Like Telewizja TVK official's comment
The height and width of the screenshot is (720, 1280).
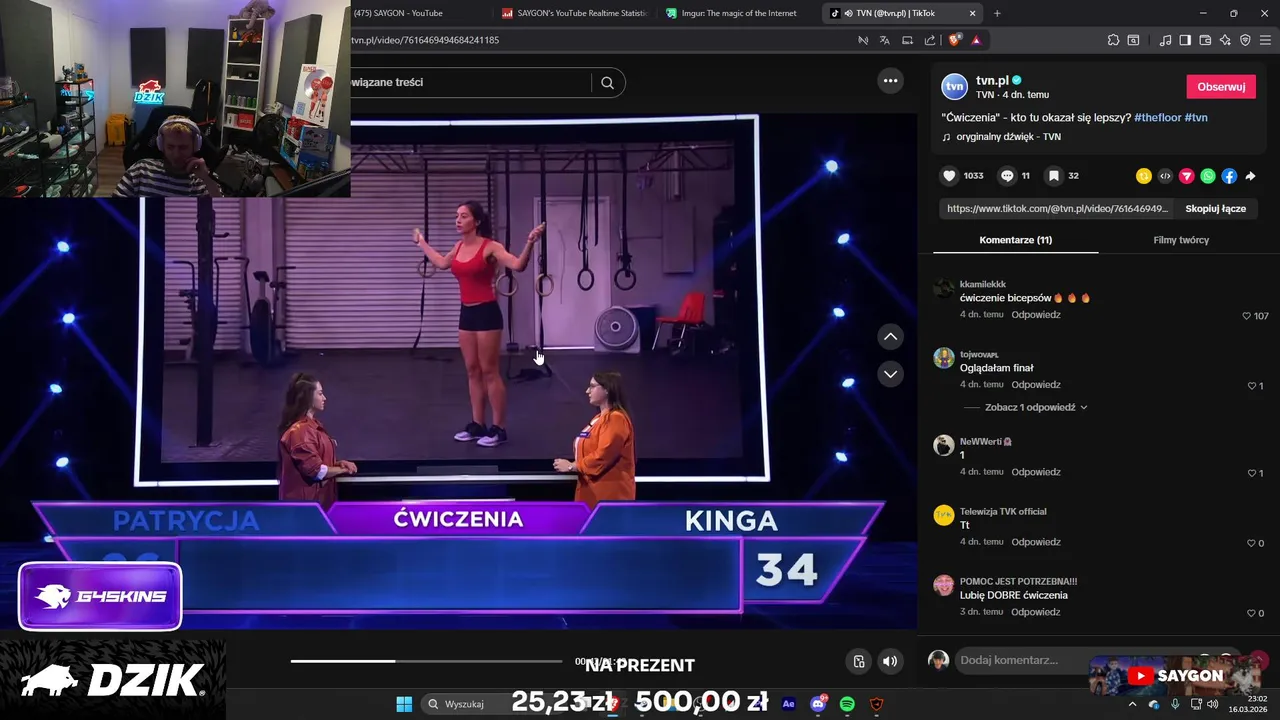point(1252,543)
